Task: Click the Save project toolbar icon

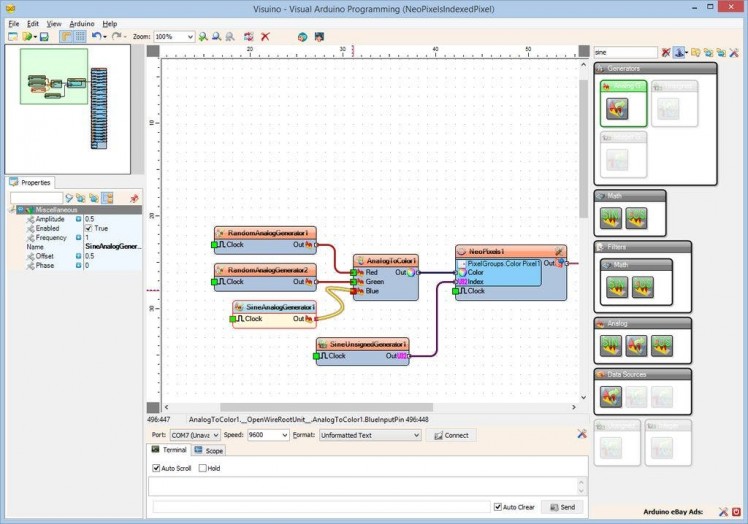Action: (44, 37)
